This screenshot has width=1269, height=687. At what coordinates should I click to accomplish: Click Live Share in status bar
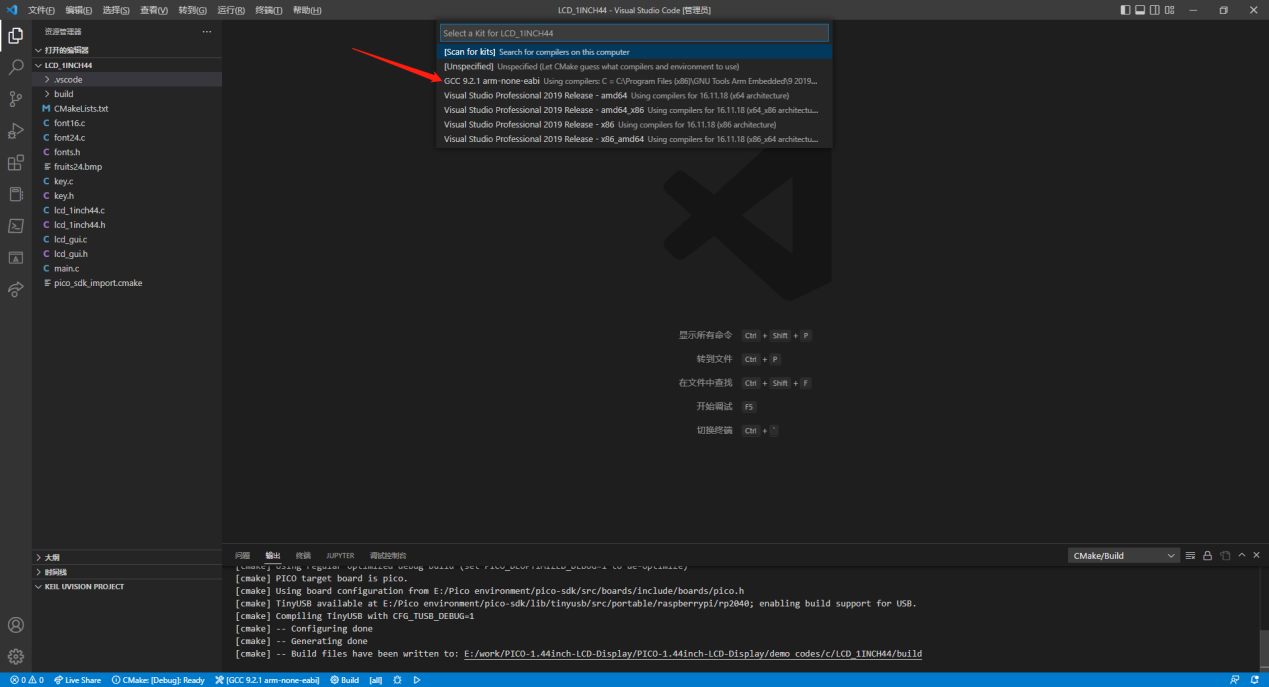(77, 680)
